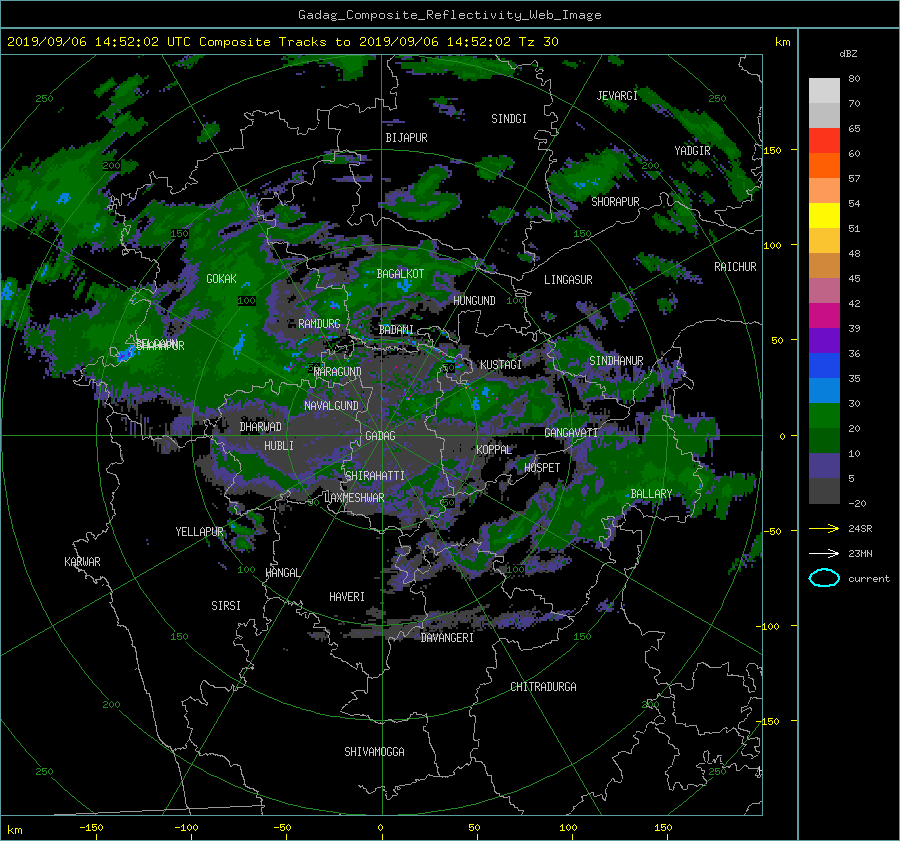This screenshot has height=841, width=900.
Task: Click the SIRSI city label
Action: (226, 606)
